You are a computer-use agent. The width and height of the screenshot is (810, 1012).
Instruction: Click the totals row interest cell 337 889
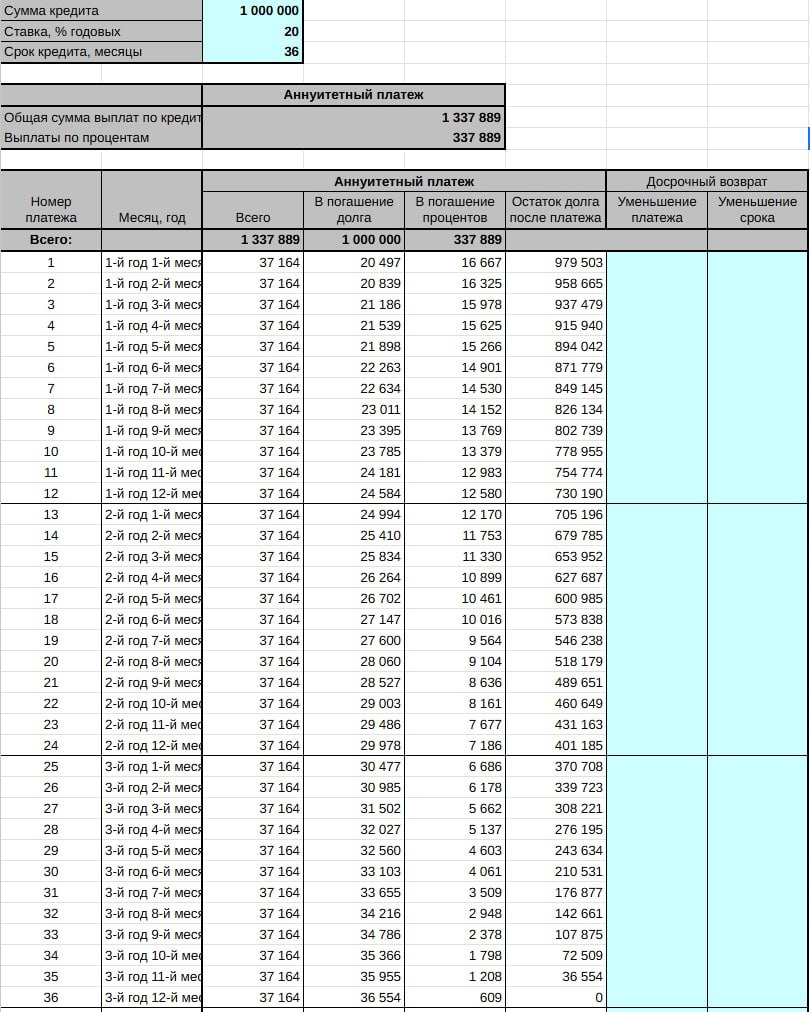pos(454,239)
